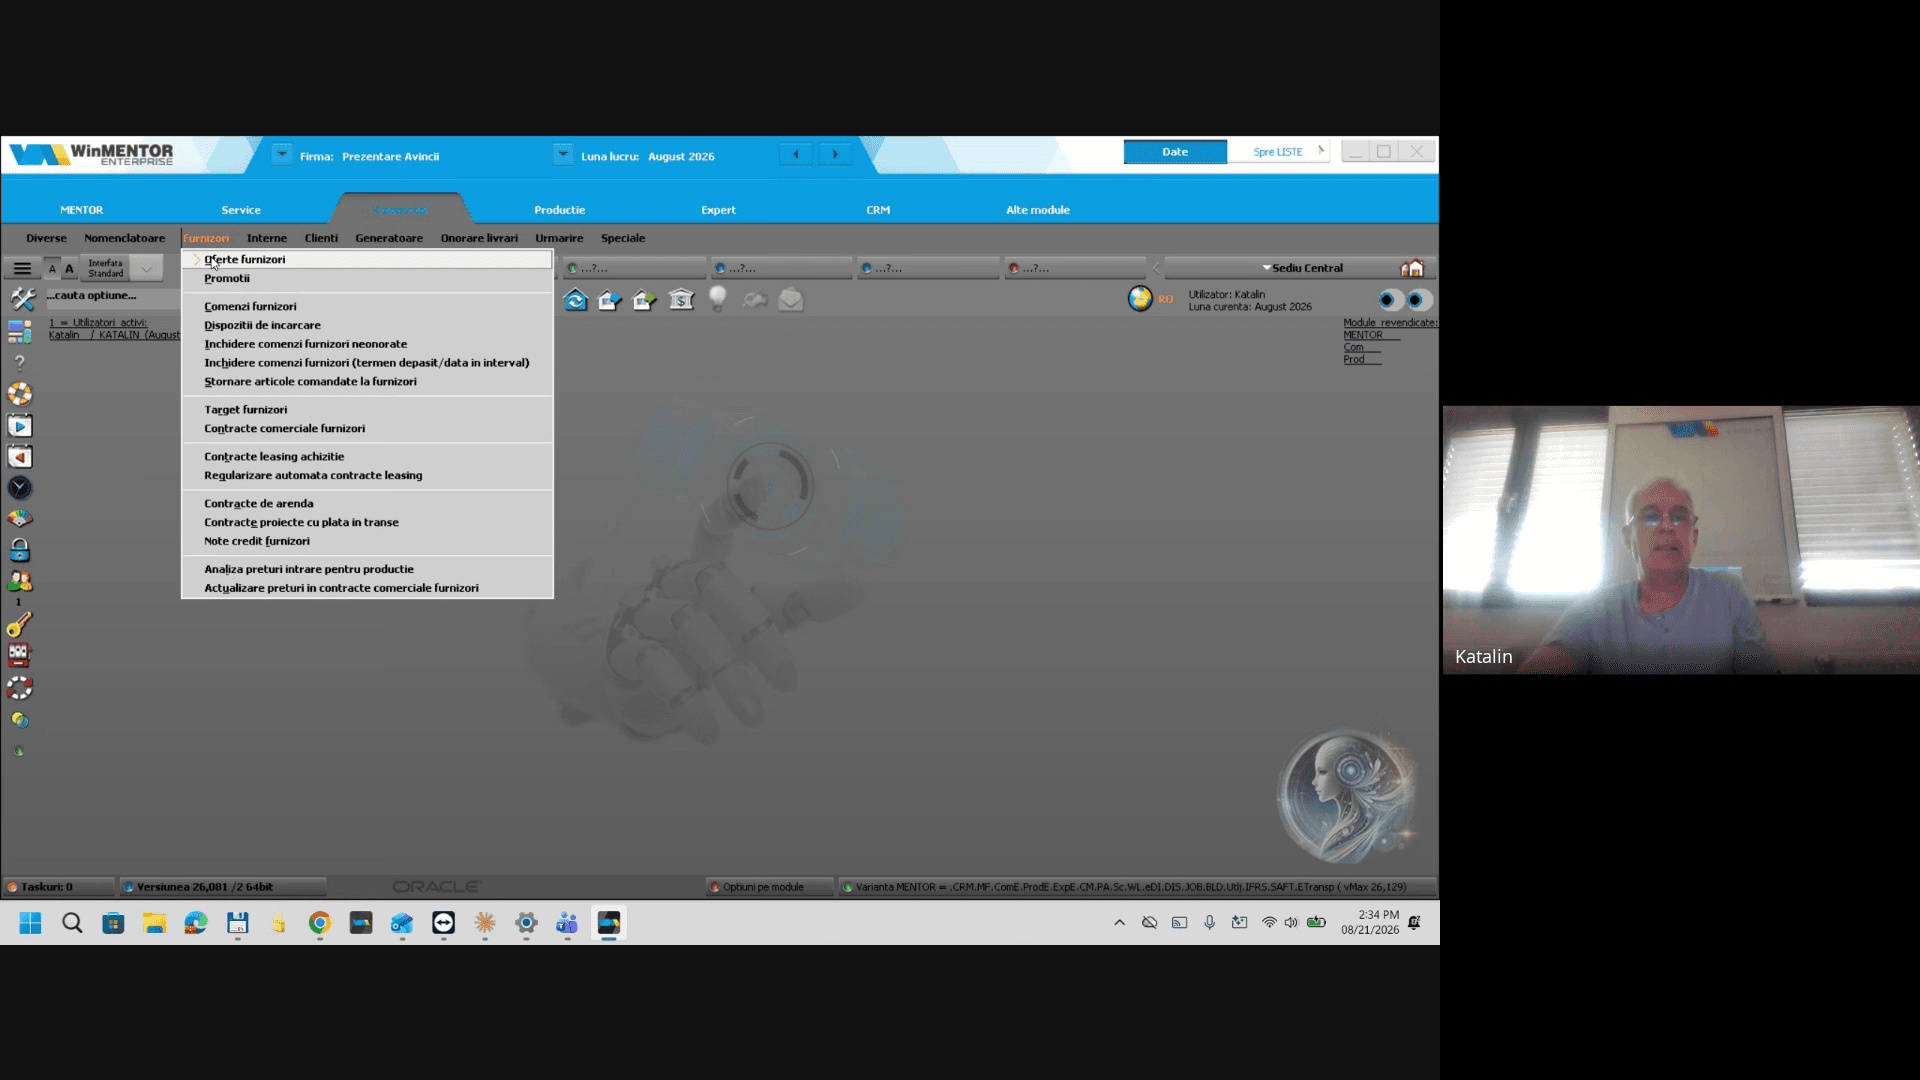Viewport: 1920px width, 1080px height.
Task: Open the golden key icon in sidebar
Action: coord(19,625)
